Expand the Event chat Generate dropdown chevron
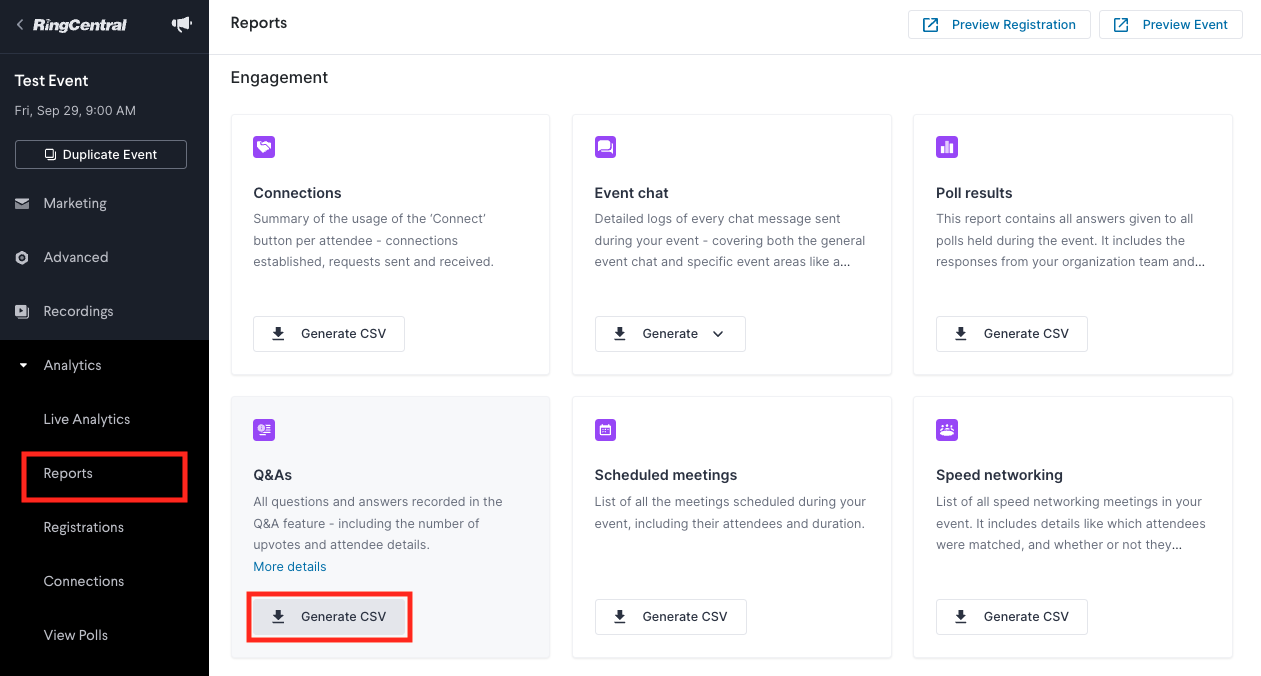This screenshot has height=676, width=1261. [718, 334]
